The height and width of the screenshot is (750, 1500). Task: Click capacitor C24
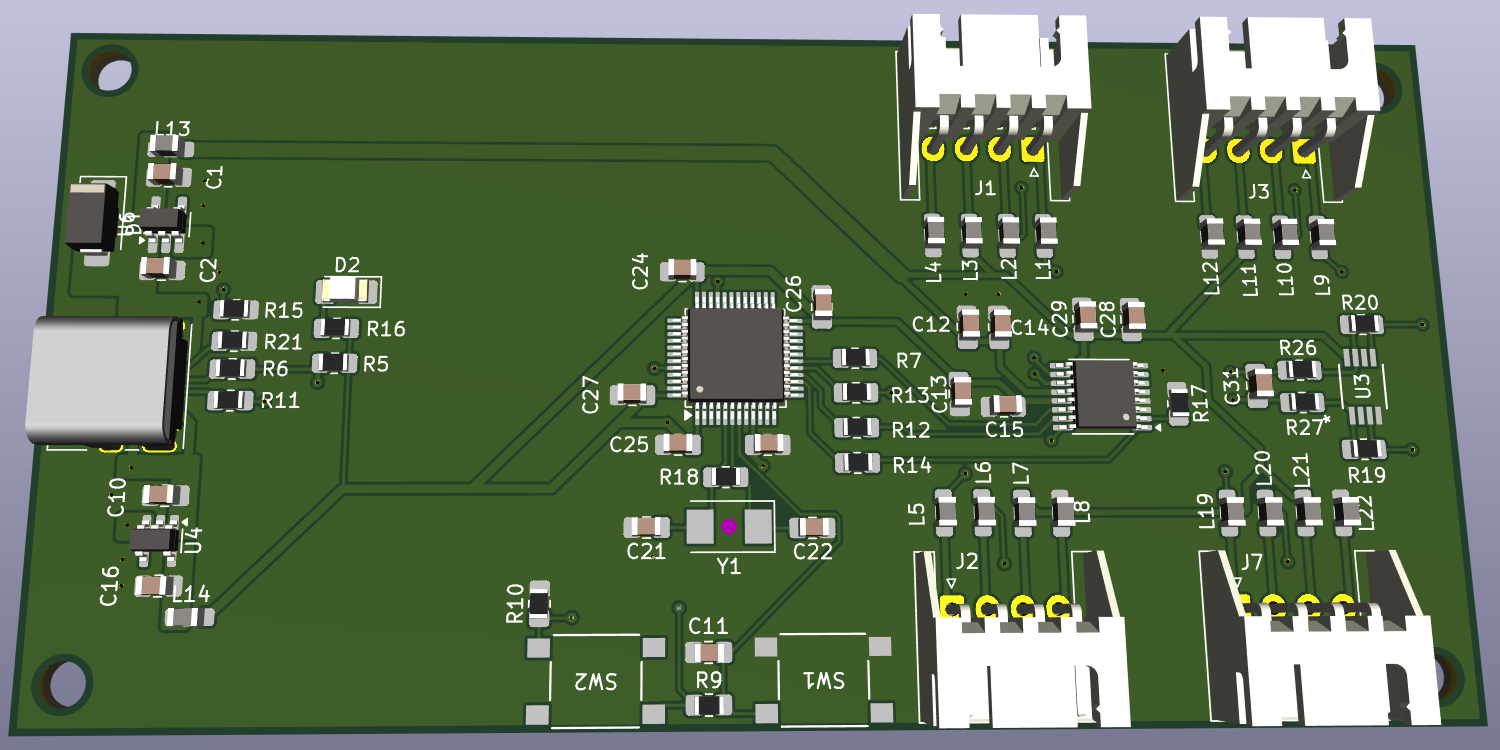tap(681, 268)
